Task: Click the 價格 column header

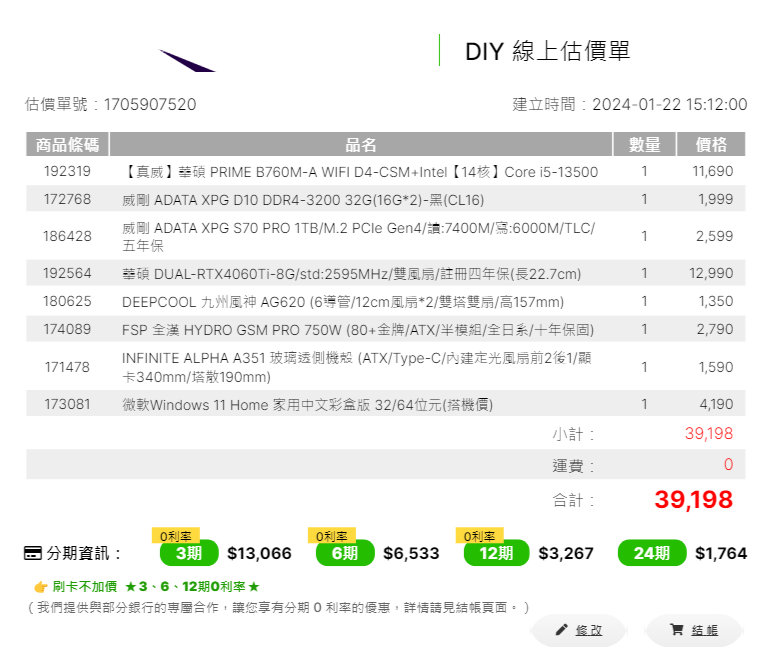Action: (711, 144)
